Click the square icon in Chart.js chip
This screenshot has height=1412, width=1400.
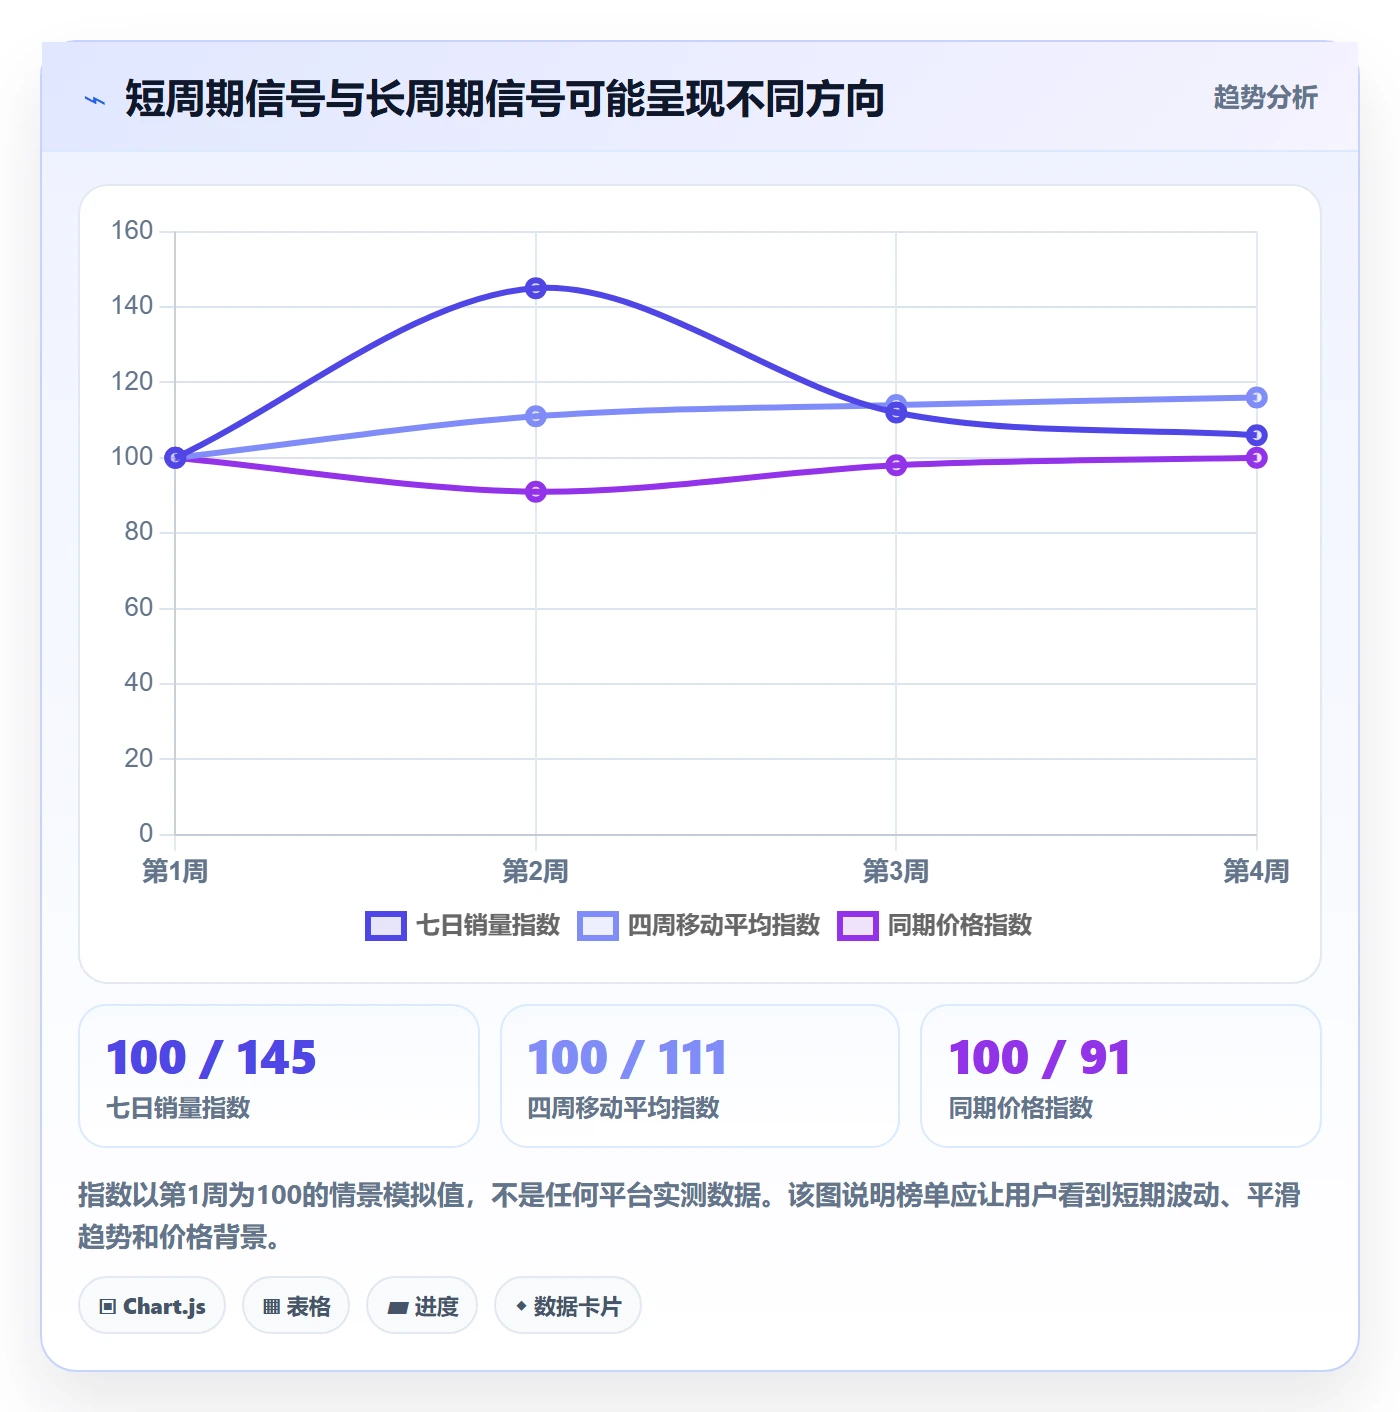[x=108, y=1306]
